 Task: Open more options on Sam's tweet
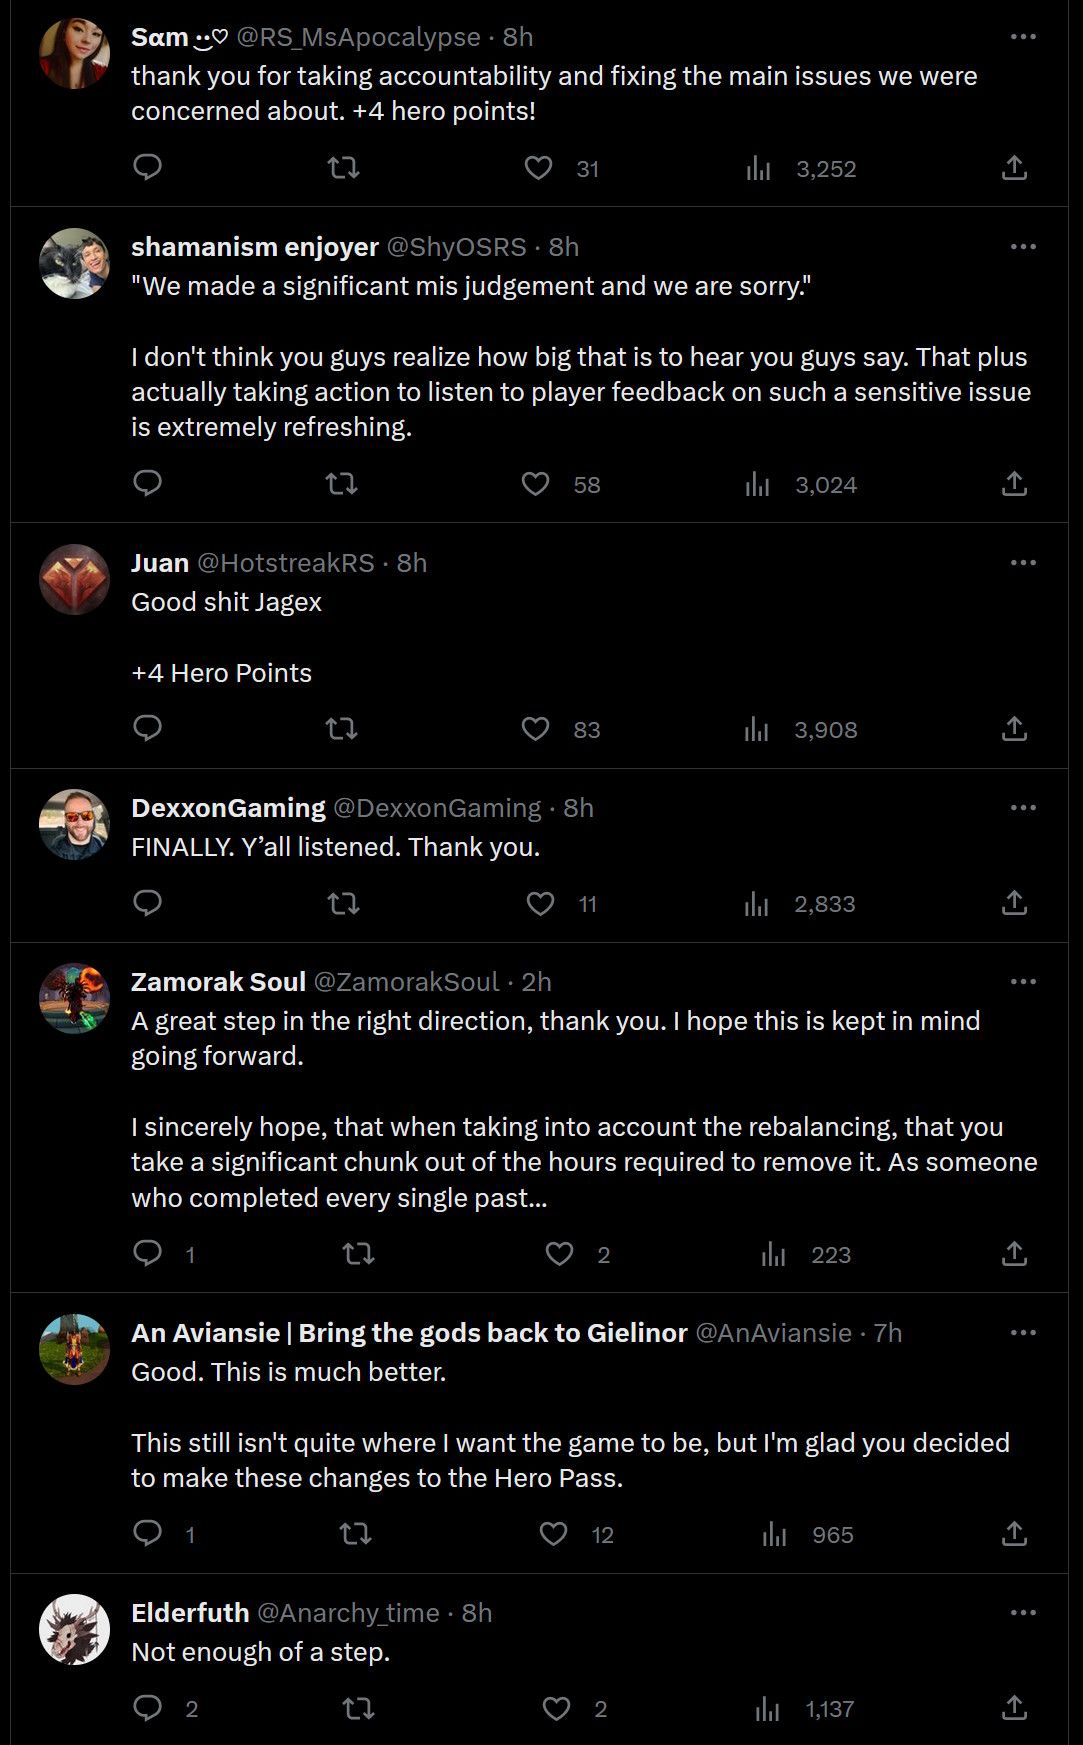point(1023,36)
